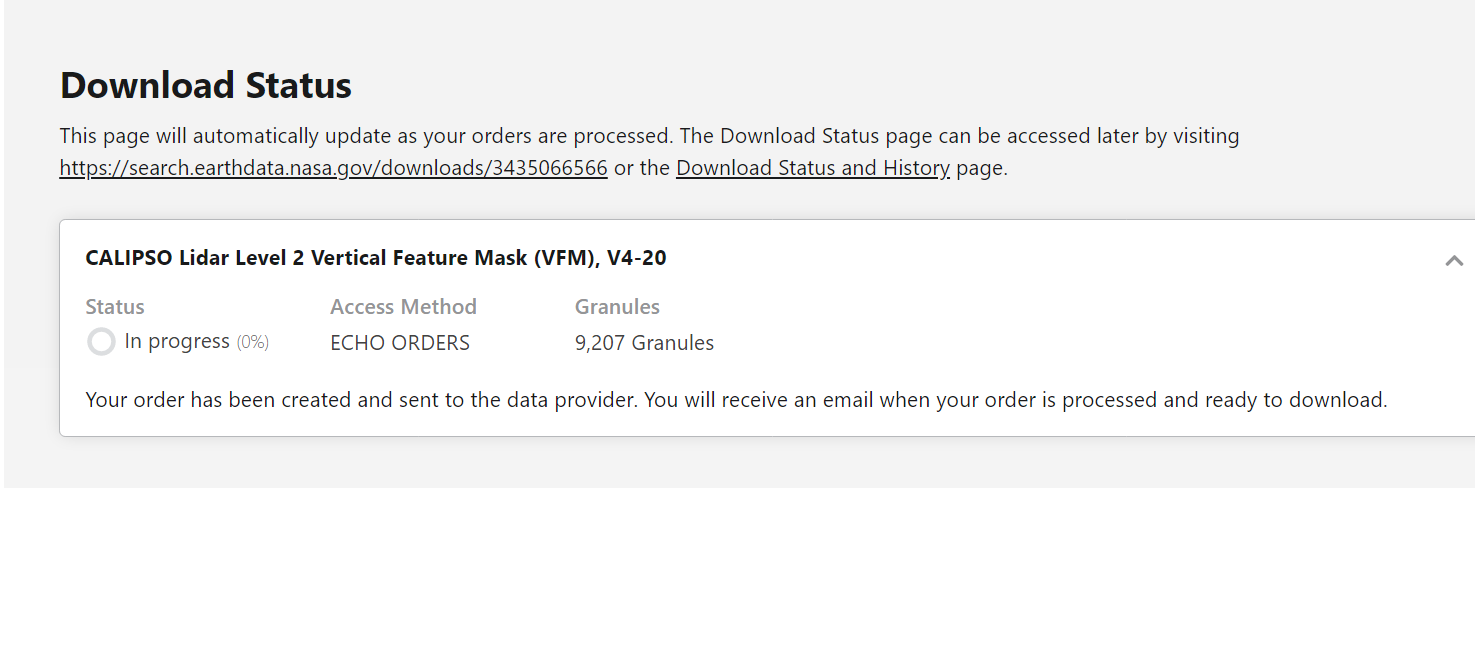The height and width of the screenshot is (648, 1475).
Task: Click the 9,207 Granules count
Action: (644, 343)
